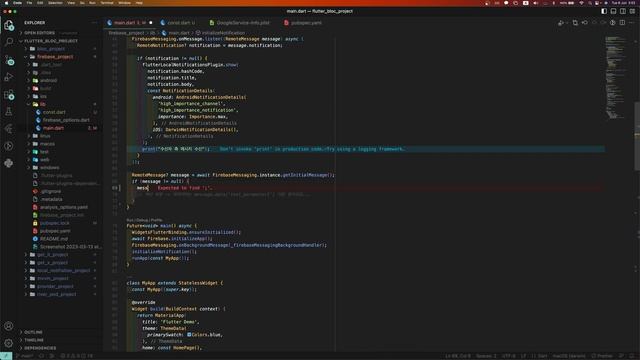Screen dimensions: 640x360
Task: Toggle Secondary Side Bar layout icon
Action: (x=623, y=11)
